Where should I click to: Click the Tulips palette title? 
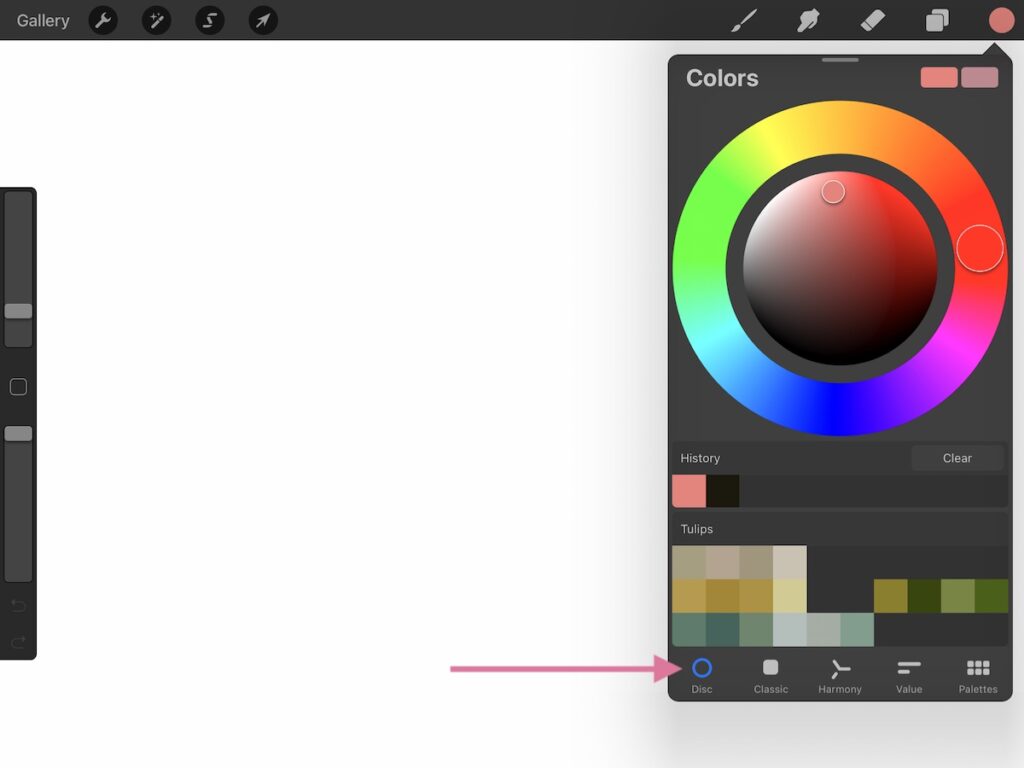pyautogui.click(x=697, y=529)
